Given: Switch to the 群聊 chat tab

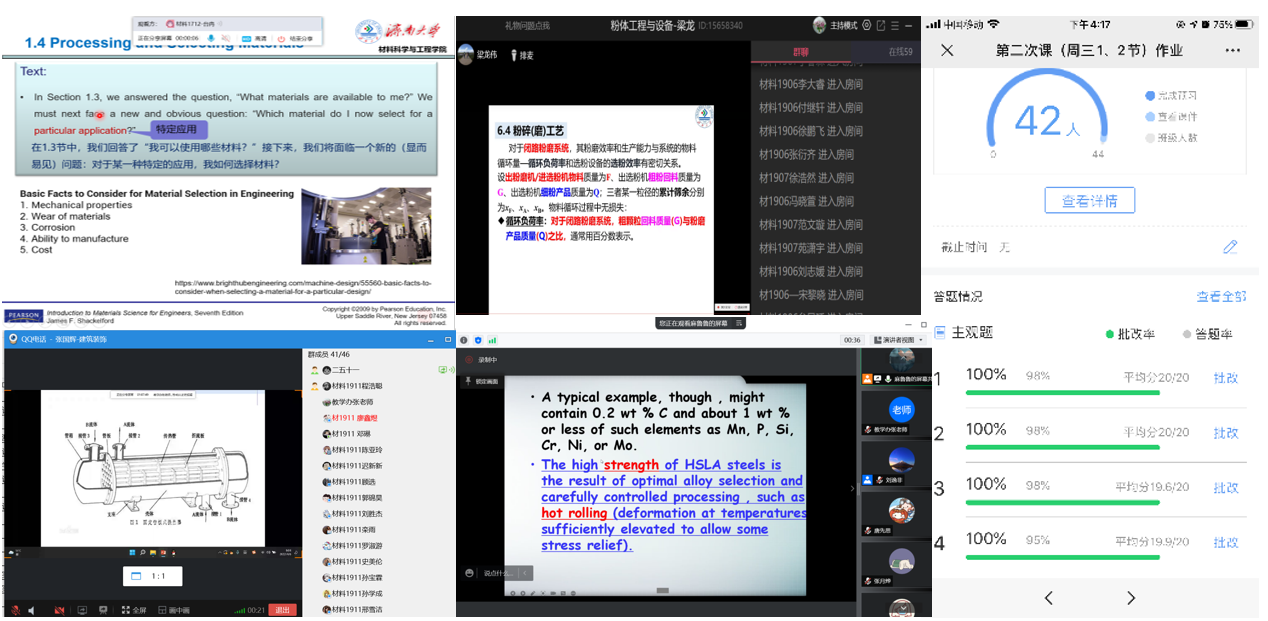Looking at the screenshot, I should (x=800, y=51).
